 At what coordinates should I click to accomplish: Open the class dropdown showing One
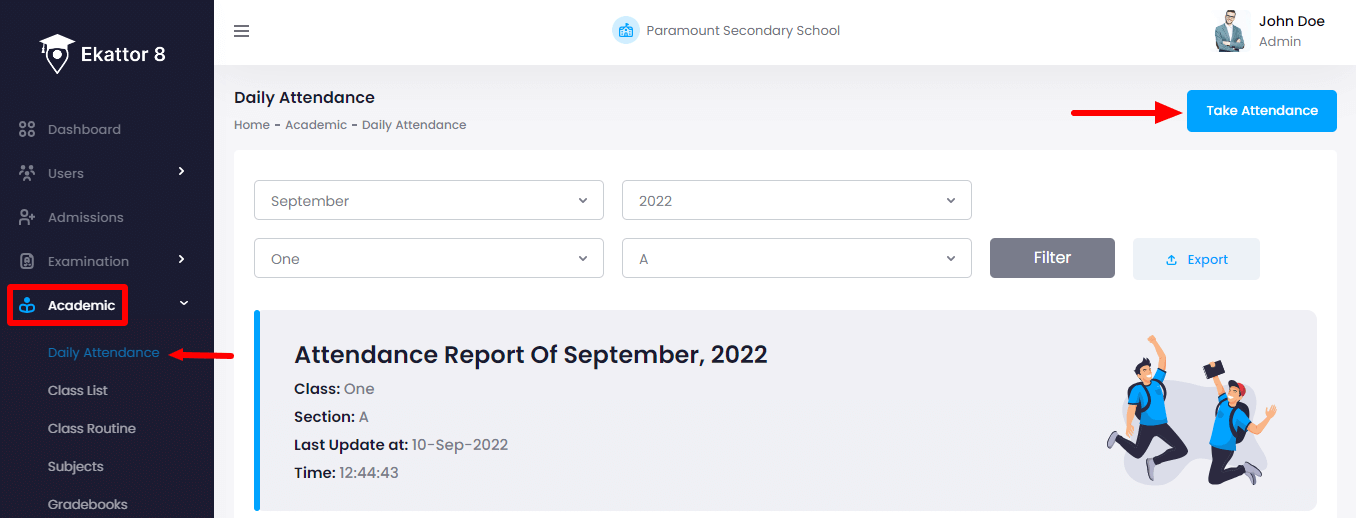click(x=429, y=258)
